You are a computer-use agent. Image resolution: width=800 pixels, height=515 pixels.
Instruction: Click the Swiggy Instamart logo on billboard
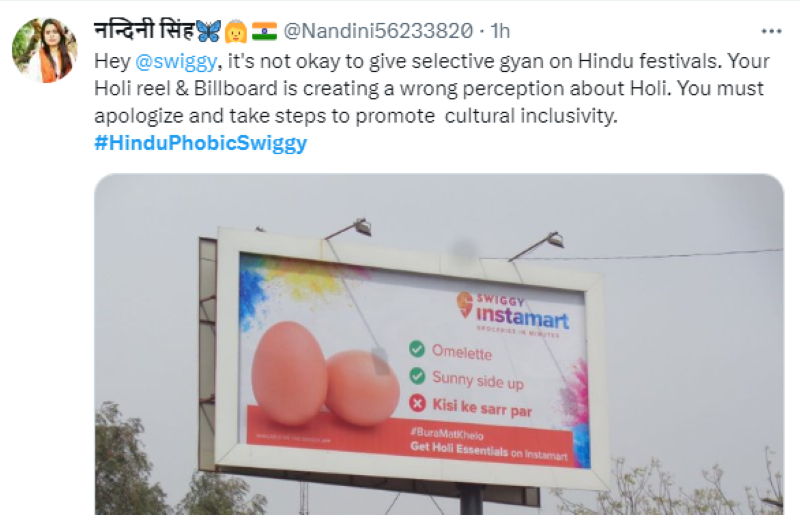(x=513, y=312)
